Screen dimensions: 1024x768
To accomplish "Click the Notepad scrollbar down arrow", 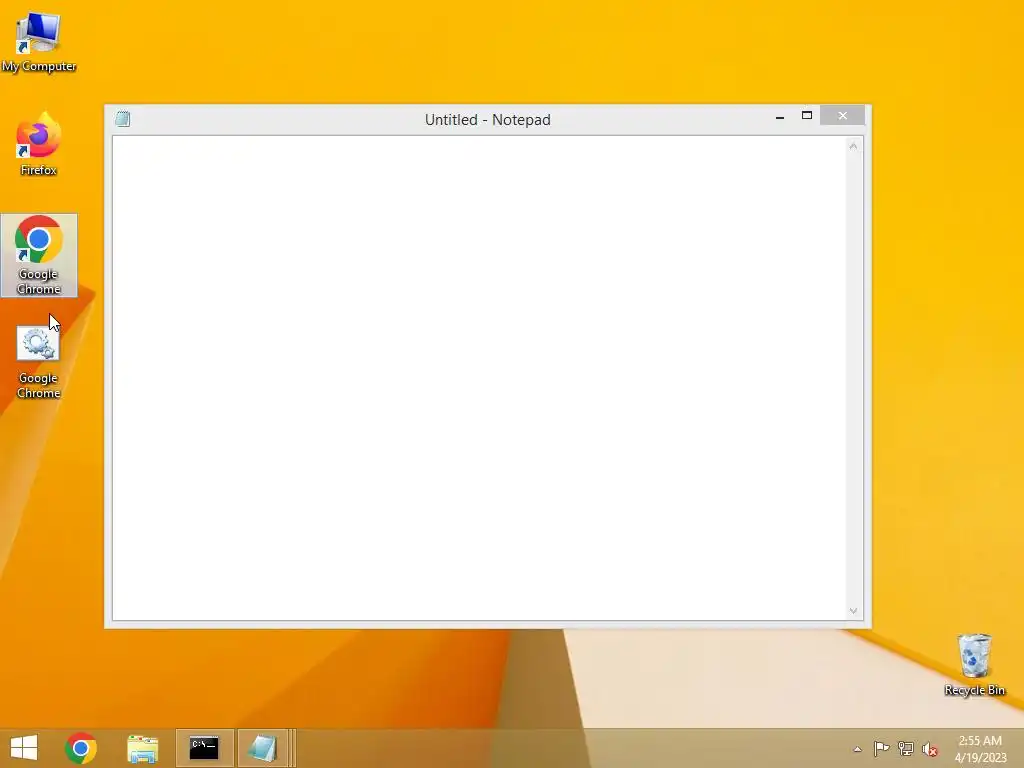I will point(854,611).
